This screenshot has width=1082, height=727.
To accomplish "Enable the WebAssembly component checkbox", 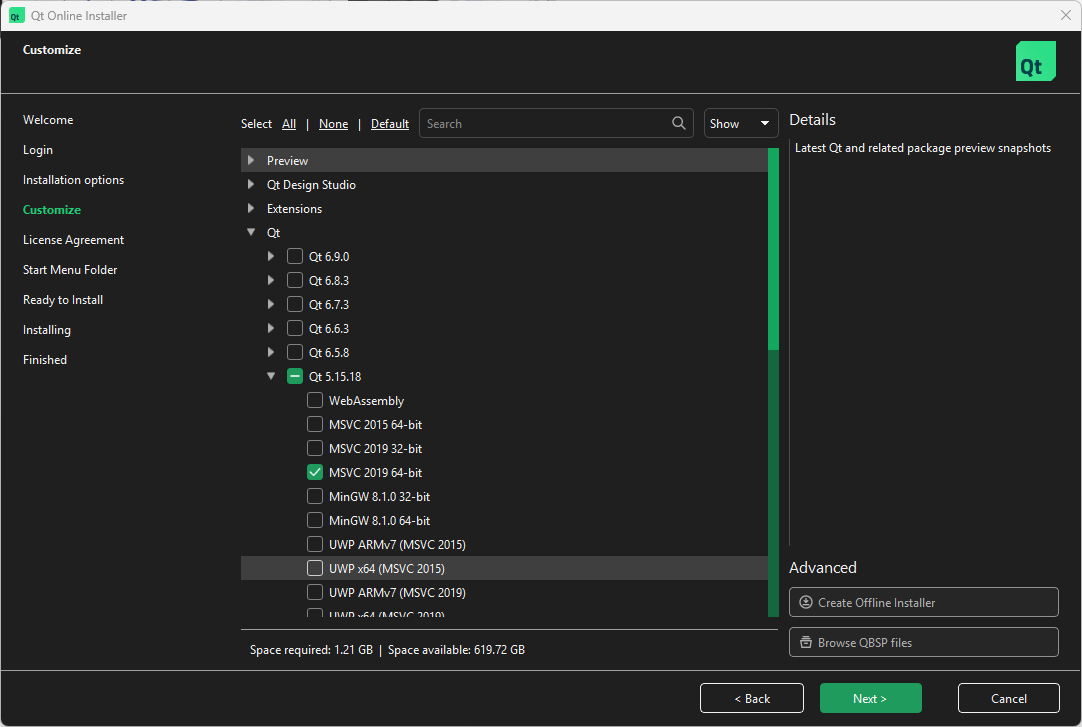I will click(x=315, y=401).
